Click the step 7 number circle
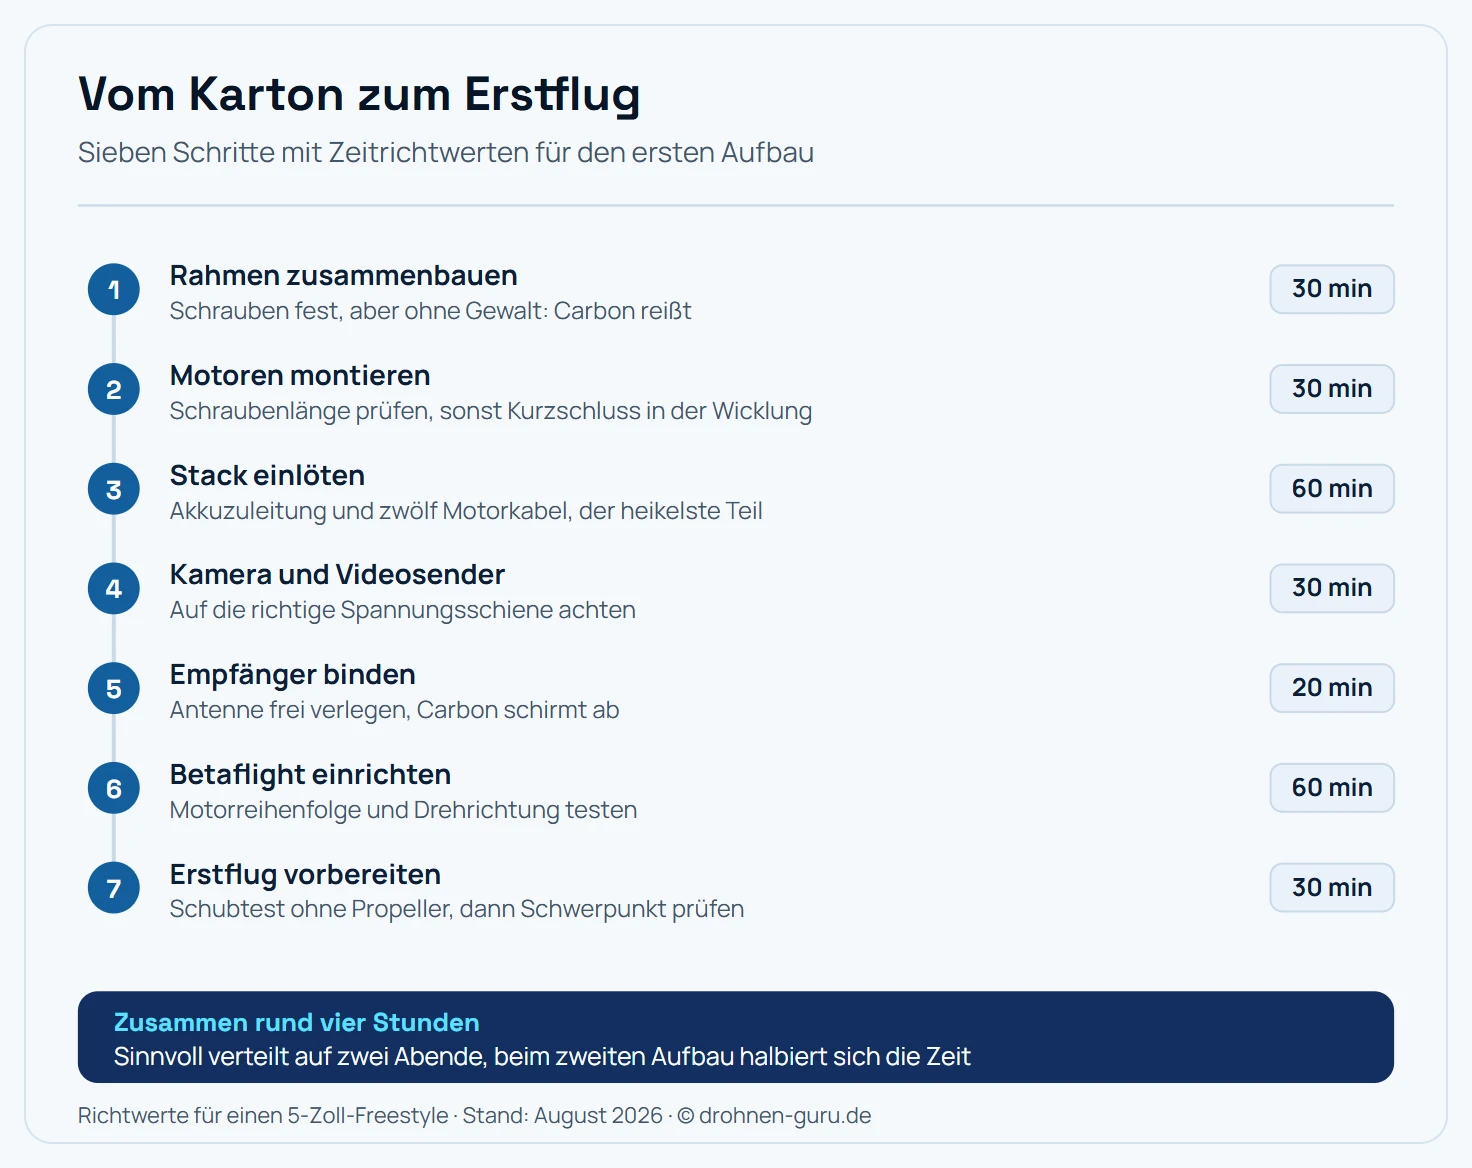This screenshot has width=1472, height=1168. (x=114, y=888)
